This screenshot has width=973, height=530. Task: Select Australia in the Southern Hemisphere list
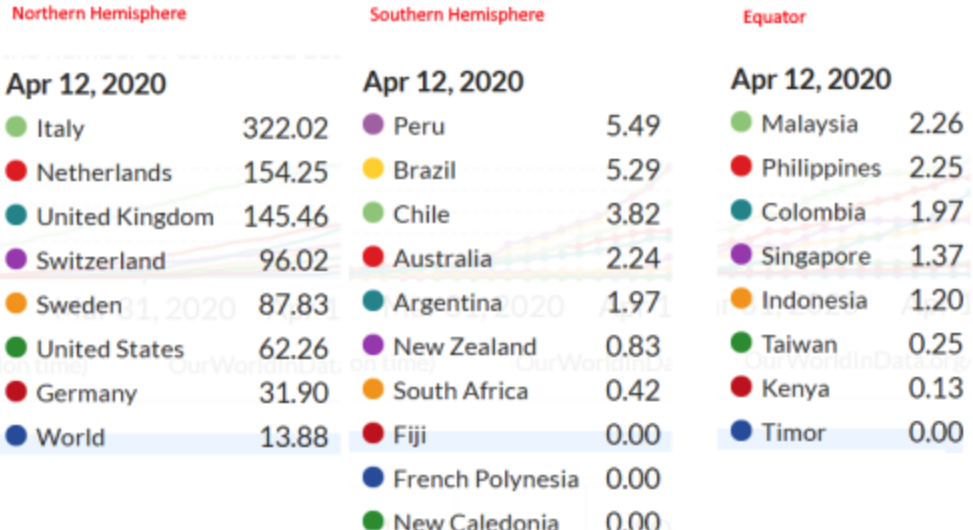tap(442, 258)
